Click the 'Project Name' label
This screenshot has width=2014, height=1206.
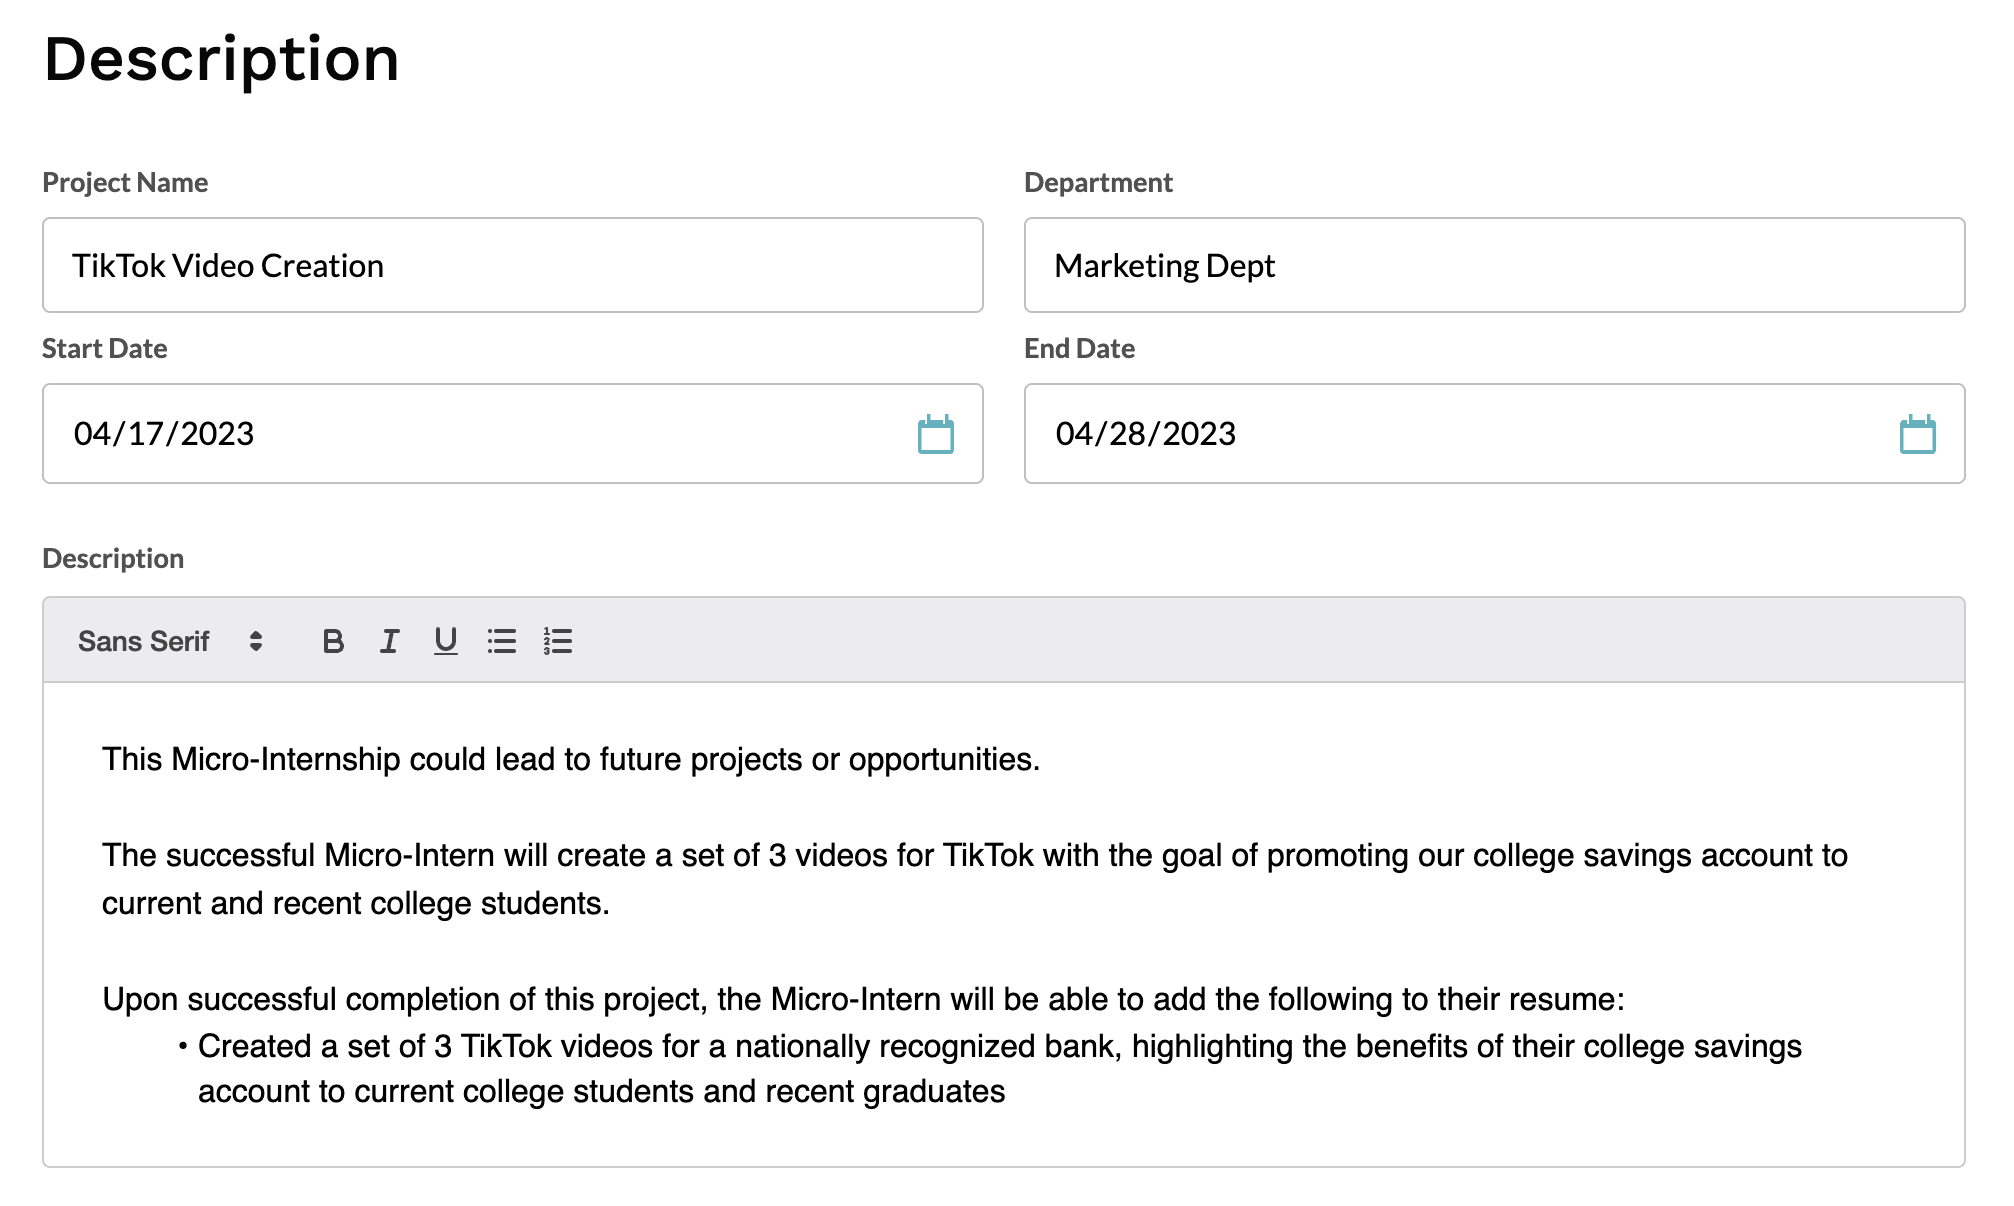point(125,183)
